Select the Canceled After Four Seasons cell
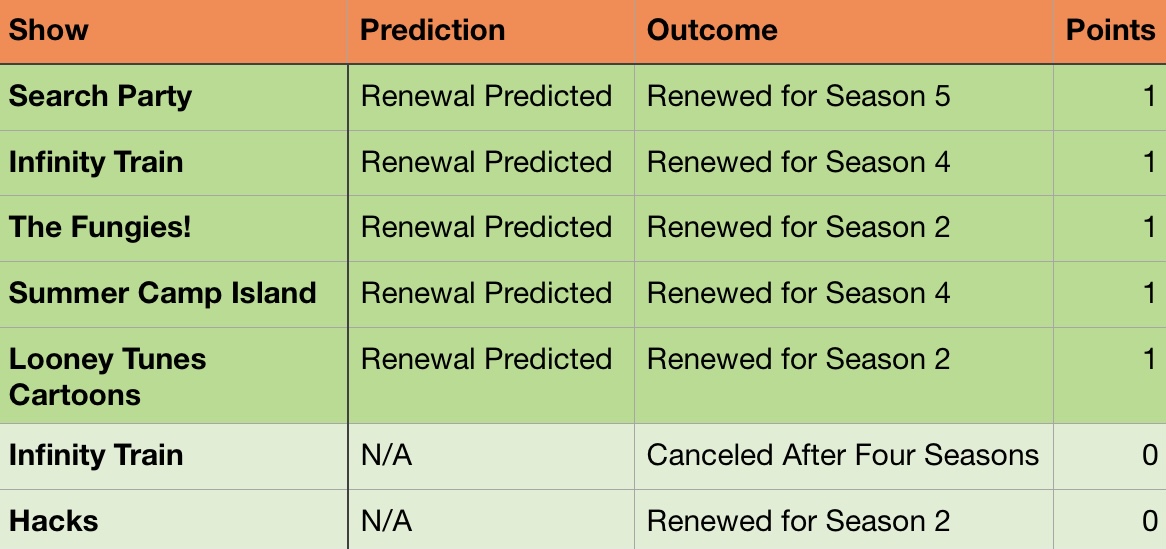Viewport: 1166px width, 549px height. tap(842, 455)
